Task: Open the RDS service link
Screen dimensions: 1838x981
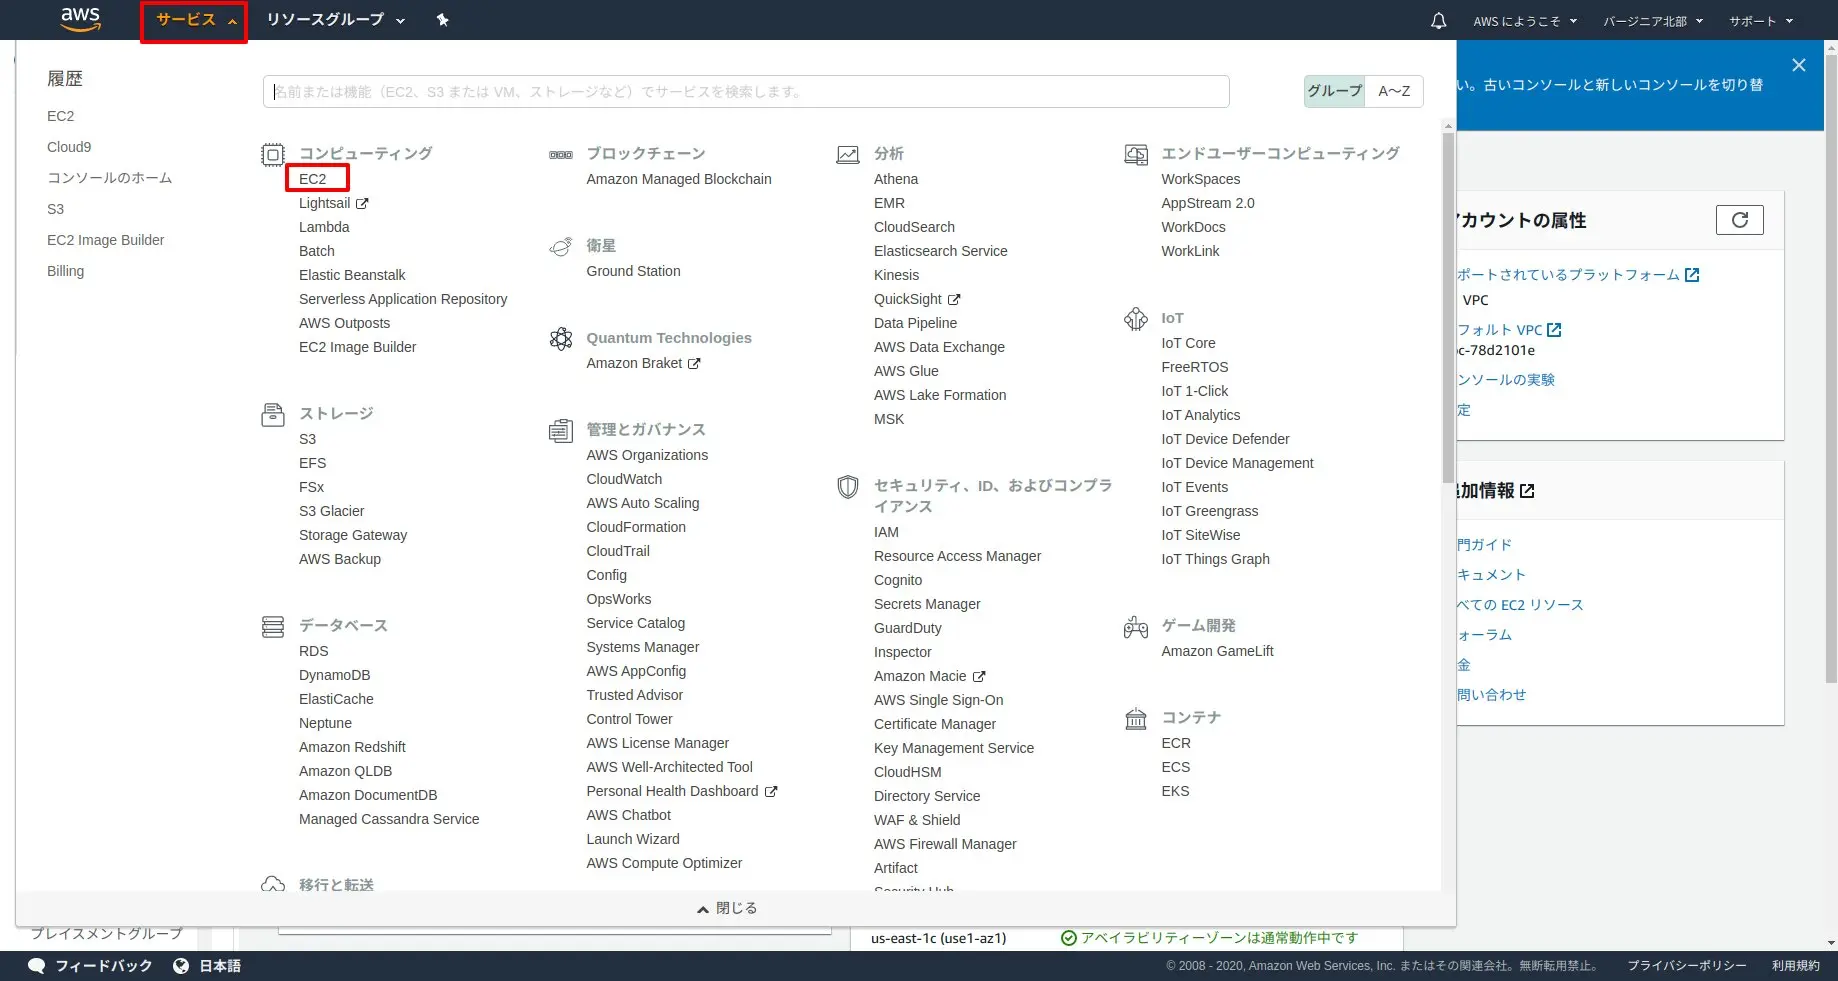Action: click(x=313, y=651)
